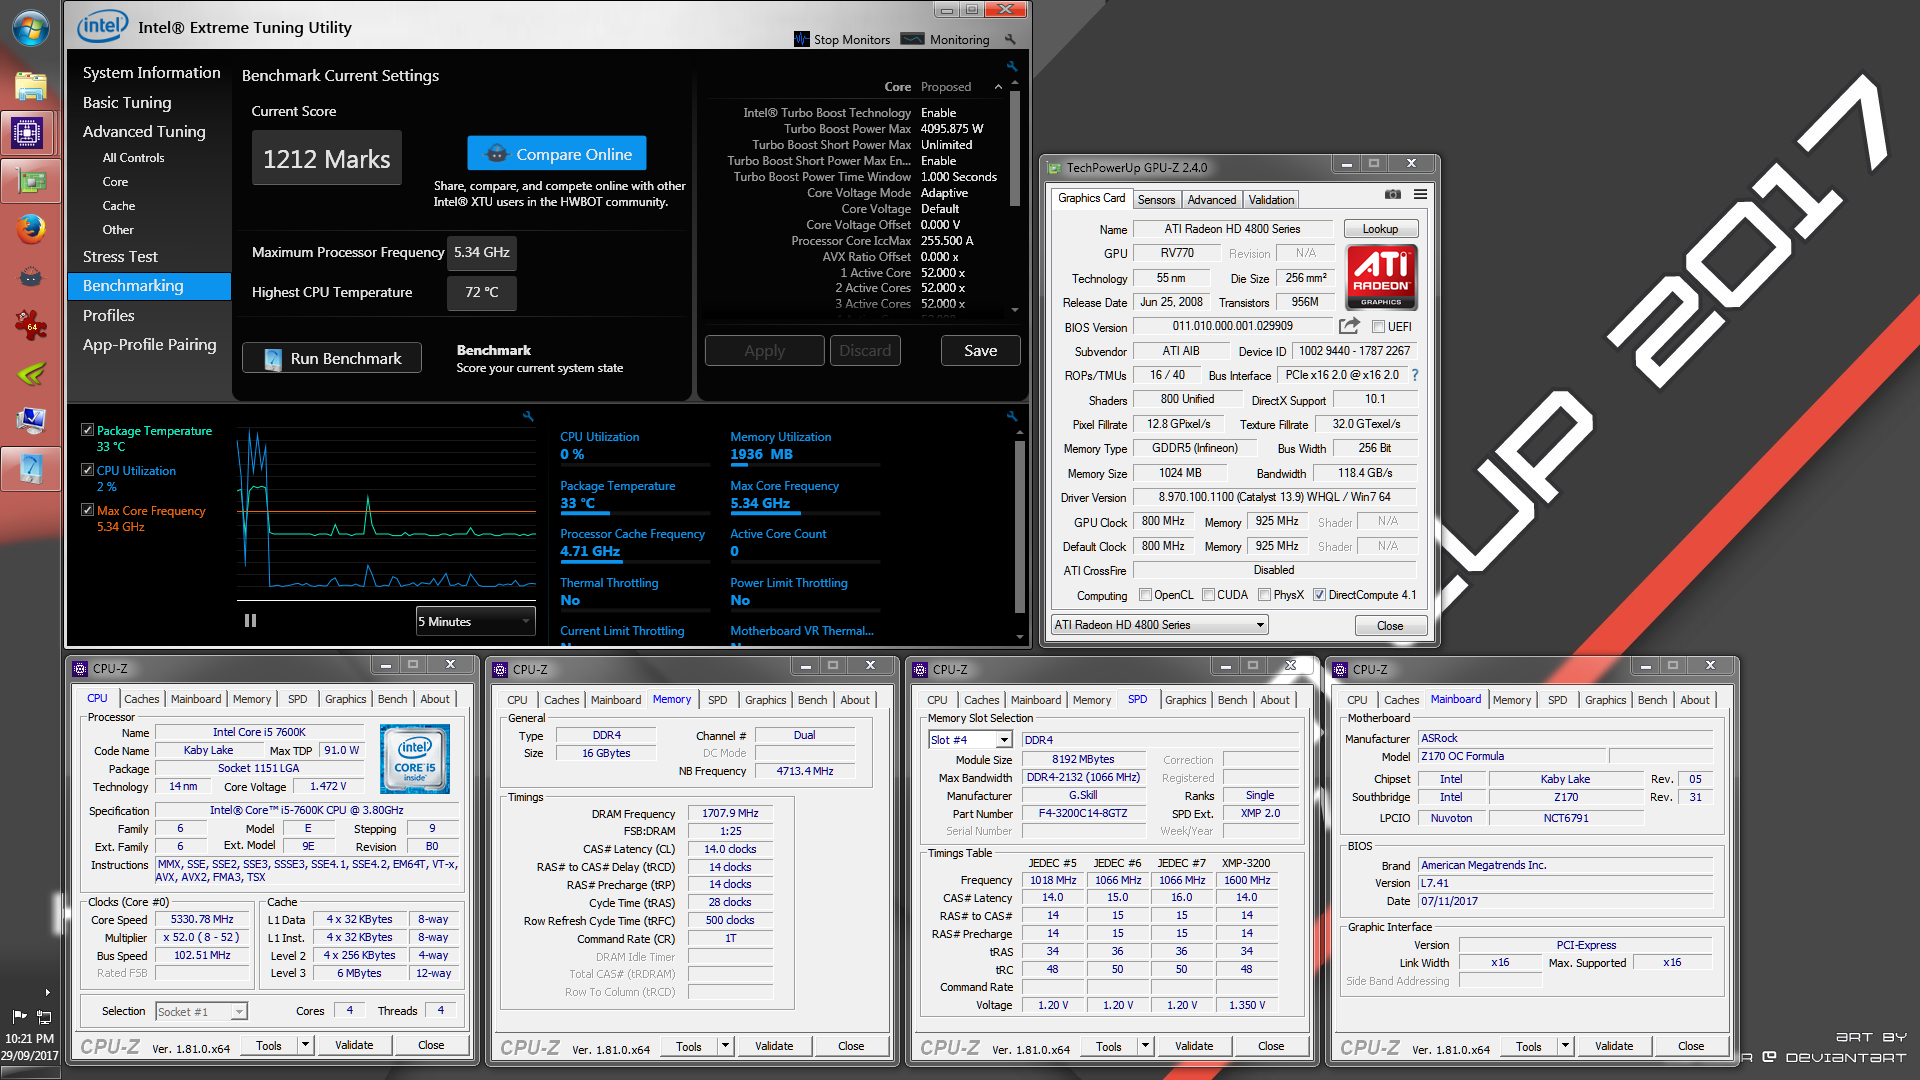The width and height of the screenshot is (1920, 1080).
Task: Toggle the UEFI checkbox in GPU-Z
Action: [1378, 327]
